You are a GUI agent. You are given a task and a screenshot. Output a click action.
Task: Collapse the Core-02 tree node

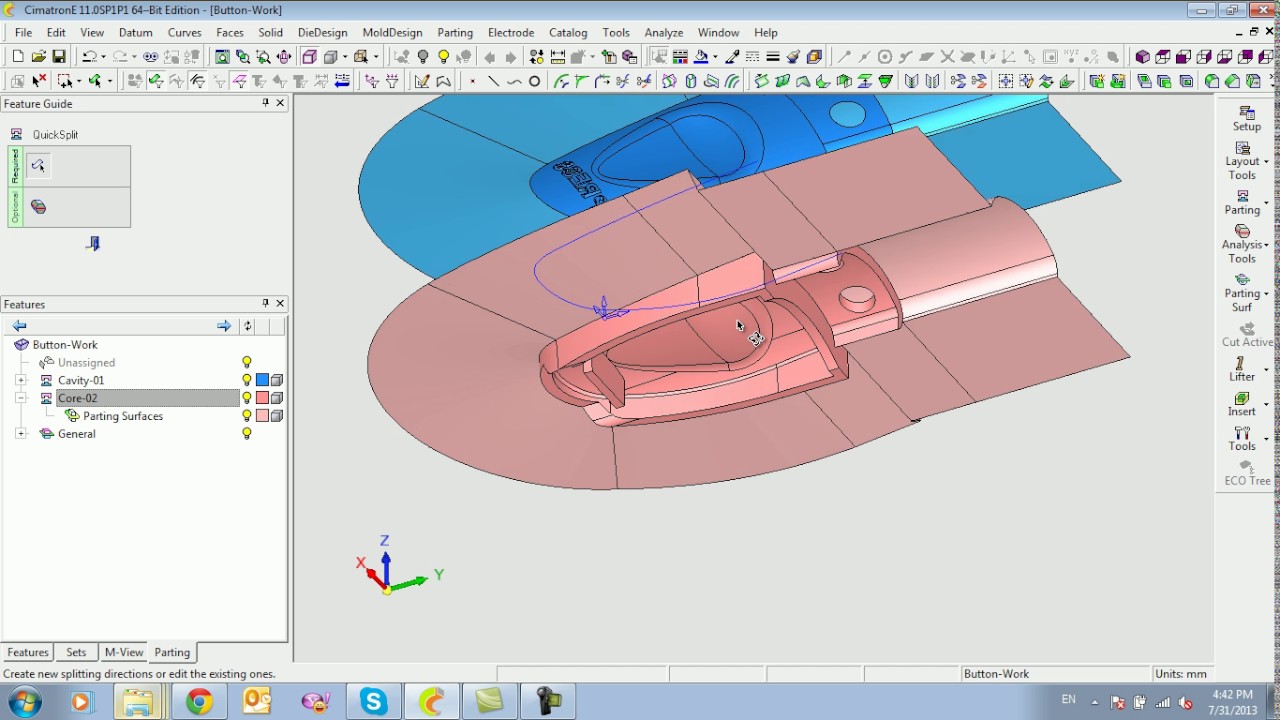point(21,398)
